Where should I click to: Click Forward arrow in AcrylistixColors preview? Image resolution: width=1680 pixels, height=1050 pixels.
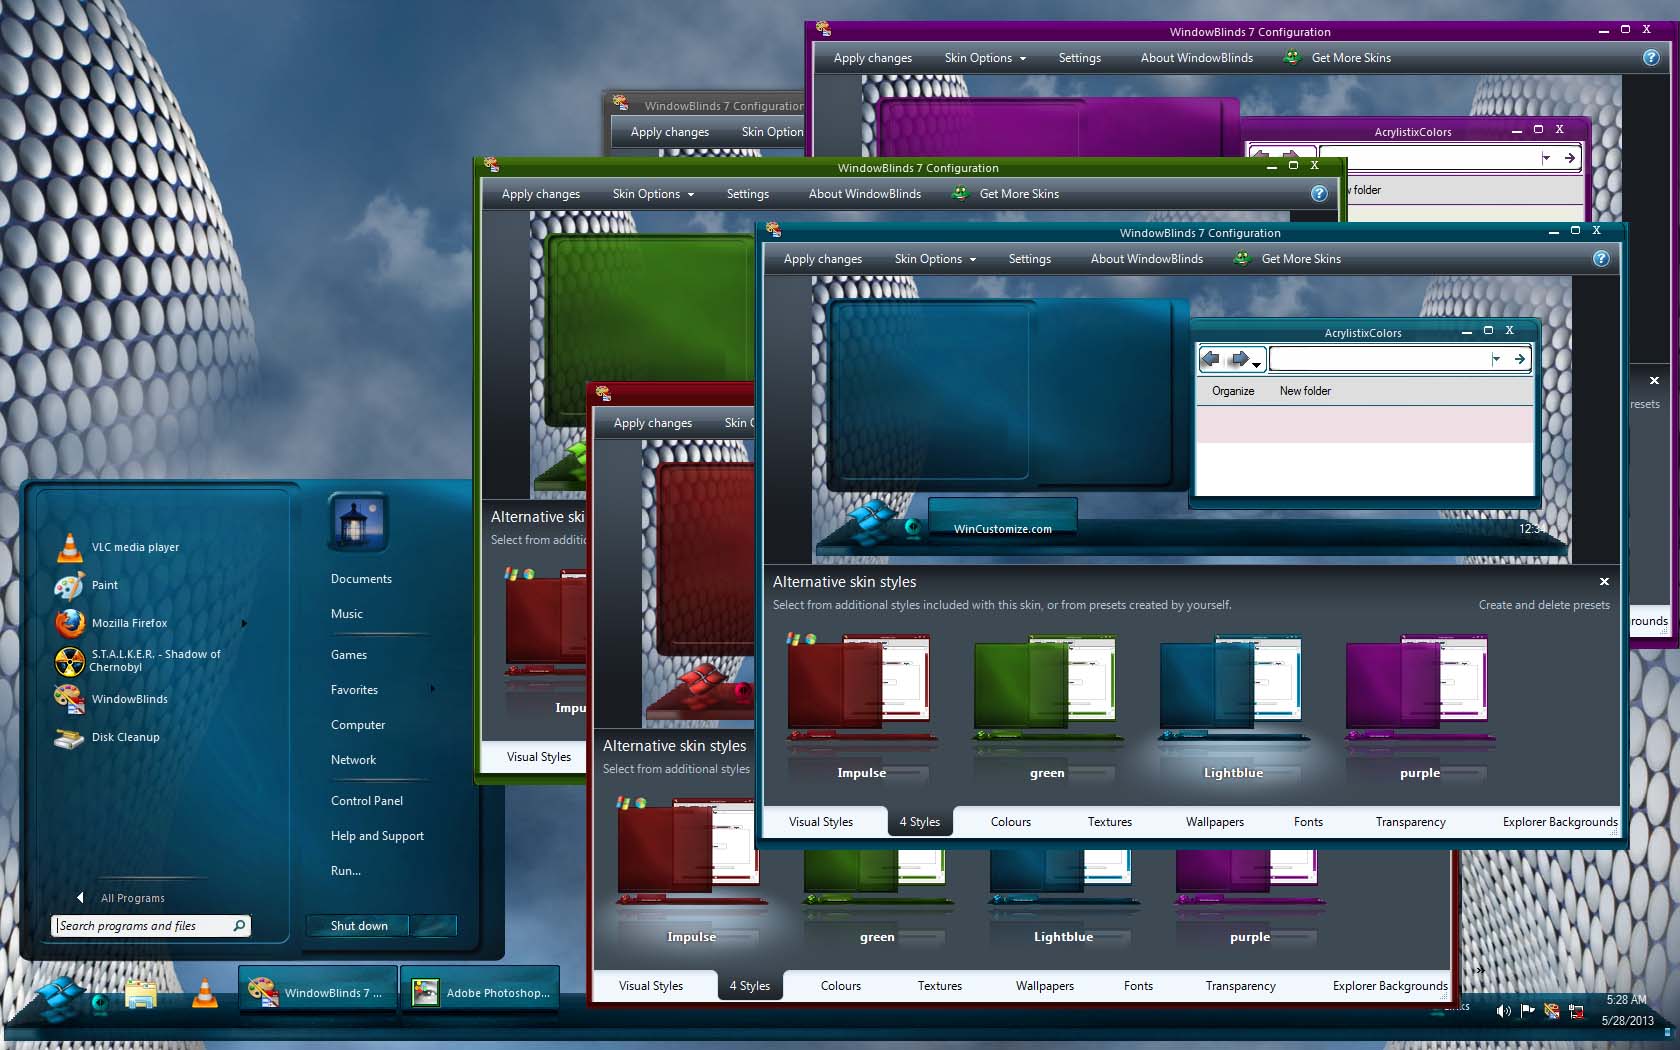[1240, 359]
